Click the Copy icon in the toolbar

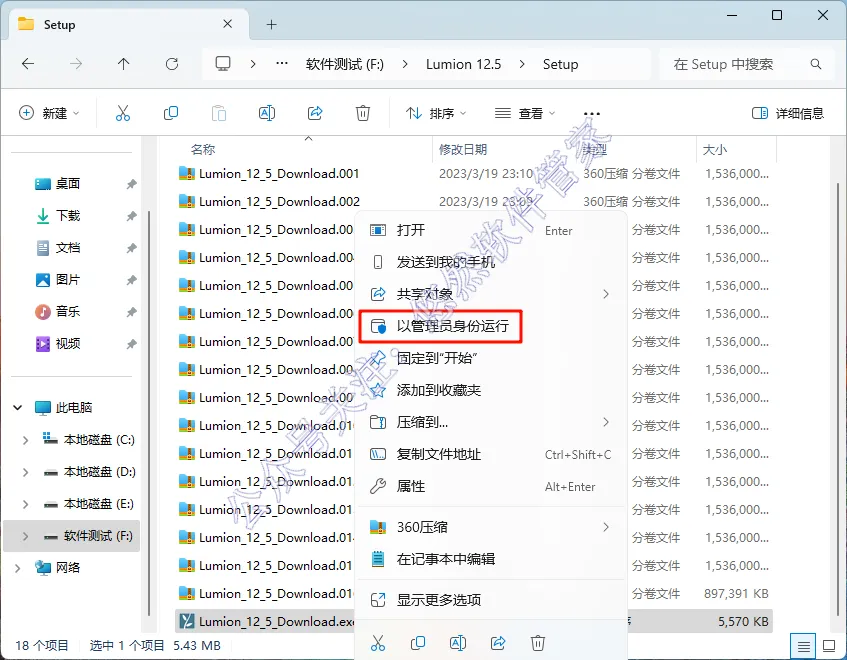coord(171,113)
